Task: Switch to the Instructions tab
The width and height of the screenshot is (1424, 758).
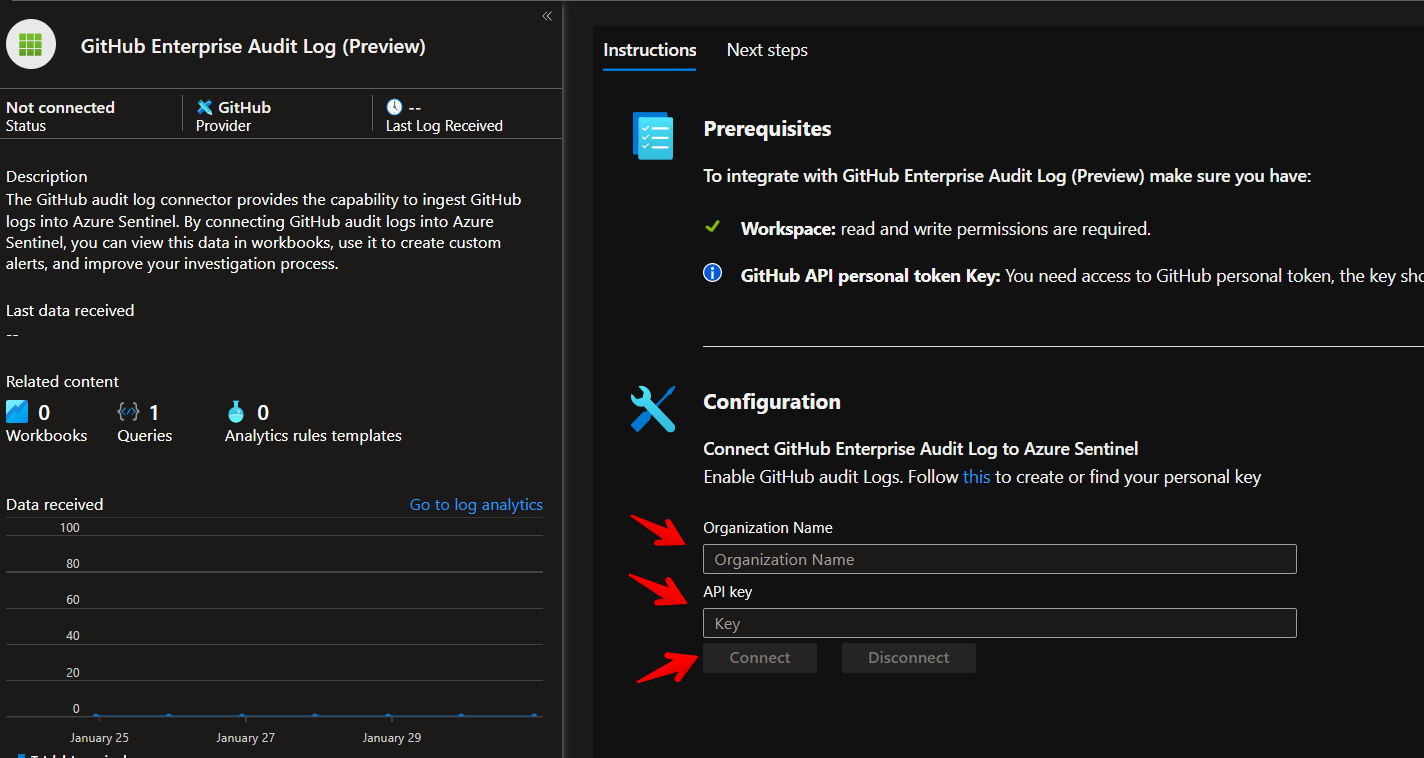Action: pos(650,50)
